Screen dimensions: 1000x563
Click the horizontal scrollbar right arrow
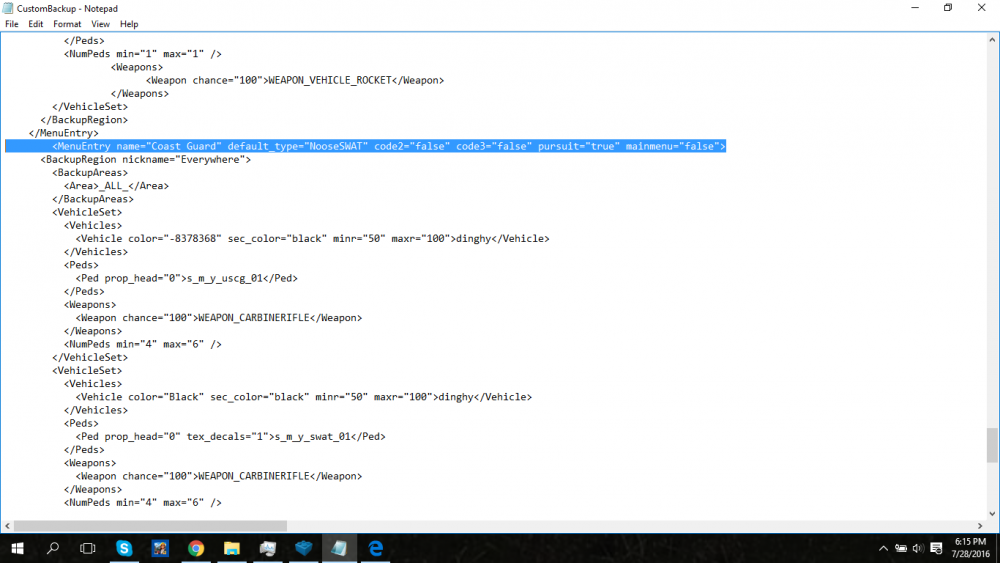coord(980,526)
